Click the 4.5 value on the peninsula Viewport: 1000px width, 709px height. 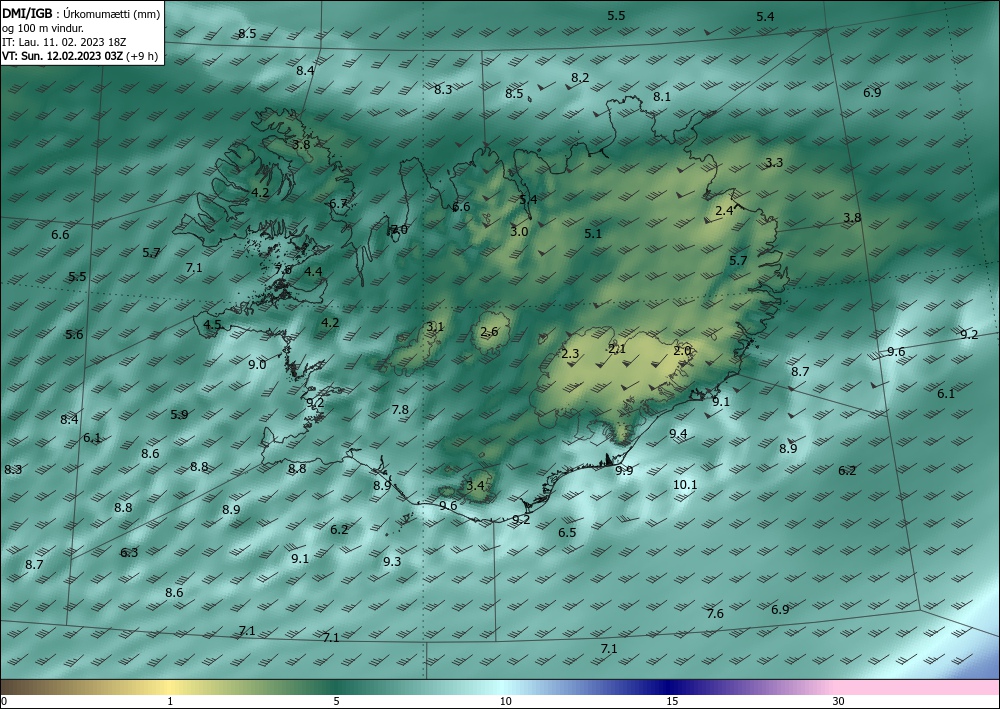212,324
